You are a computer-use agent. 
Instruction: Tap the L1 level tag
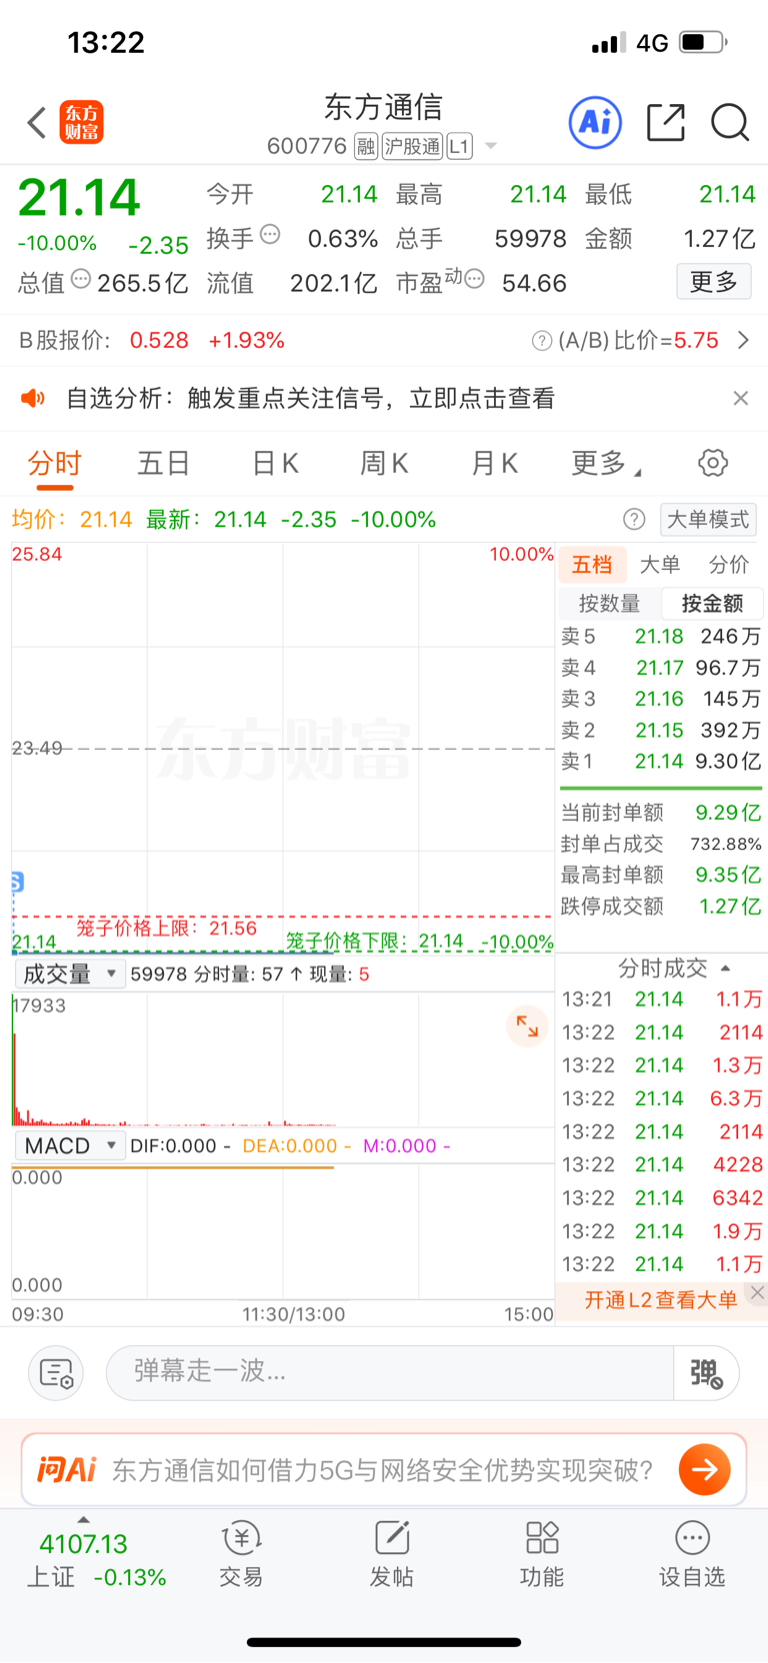tap(459, 147)
